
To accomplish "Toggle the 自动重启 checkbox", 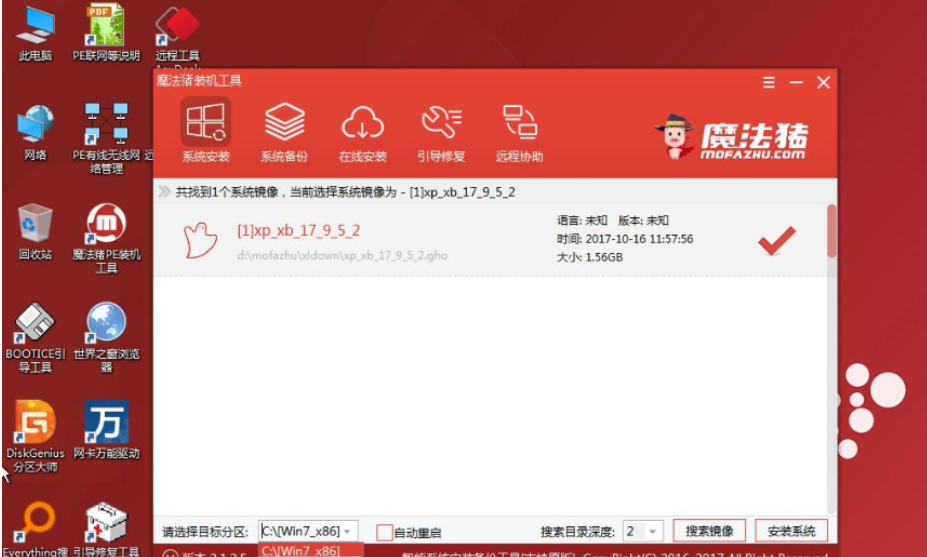I will click(384, 532).
